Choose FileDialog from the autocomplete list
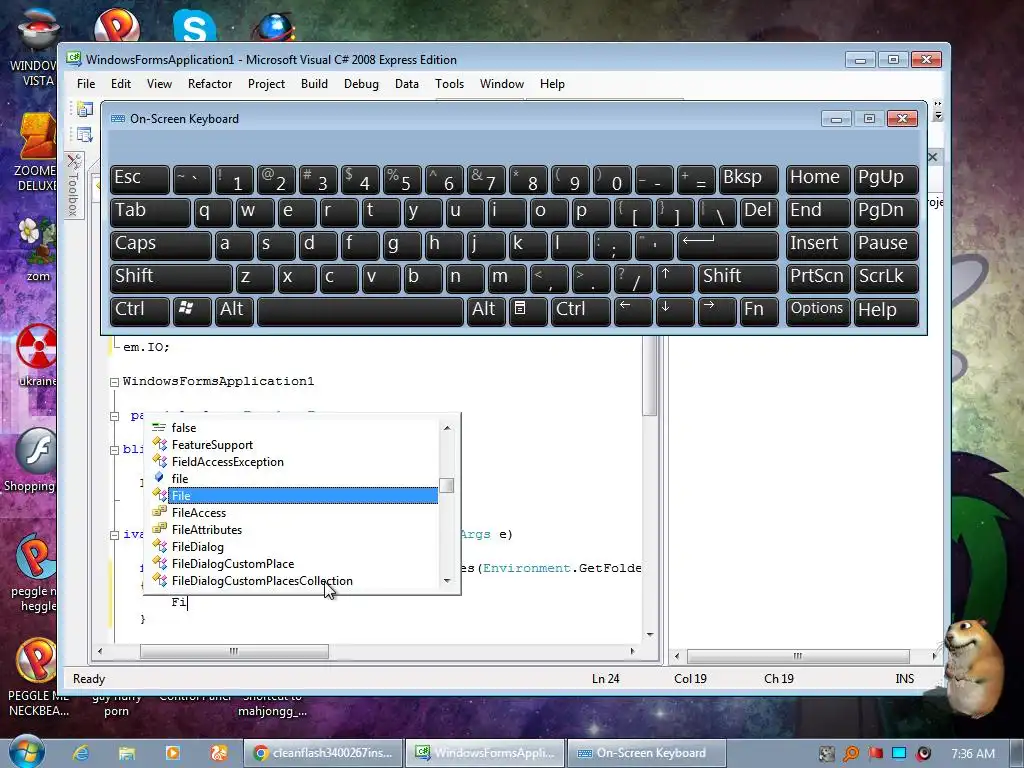Viewport: 1024px width, 768px height. [x=197, y=547]
